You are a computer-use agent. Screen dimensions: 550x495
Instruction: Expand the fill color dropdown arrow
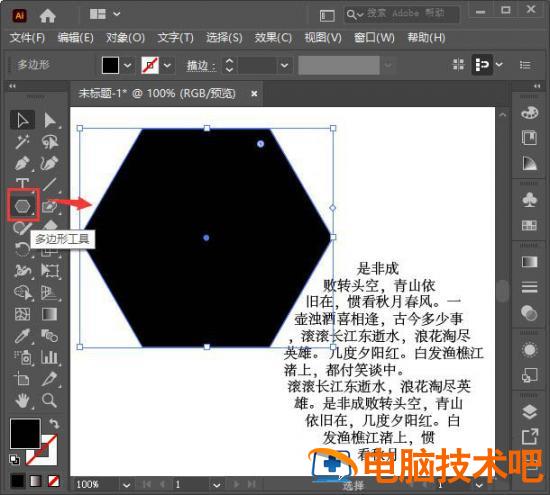pyautogui.click(x=127, y=65)
